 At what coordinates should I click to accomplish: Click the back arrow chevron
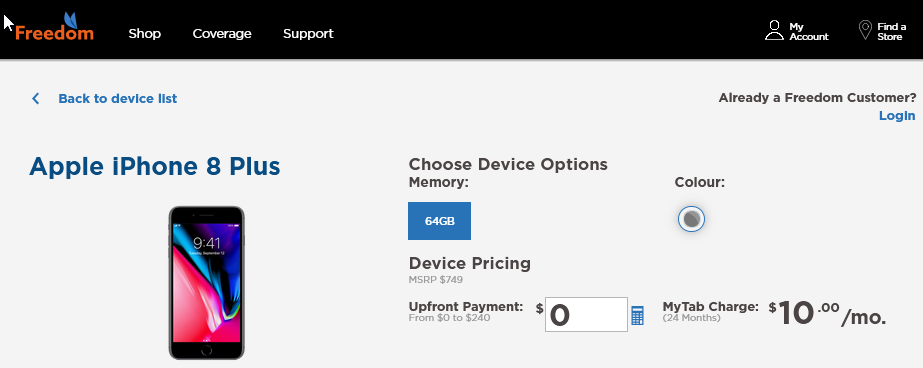coord(36,98)
